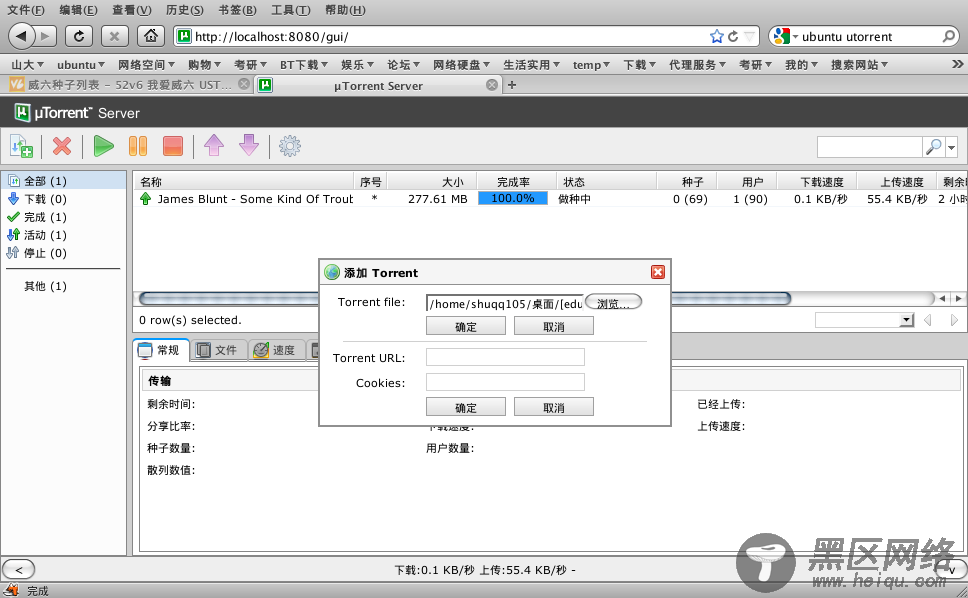This screenshot has height=598, width=968.
Task: Click the reload icon inside address bar
Action: coord(733,36)
